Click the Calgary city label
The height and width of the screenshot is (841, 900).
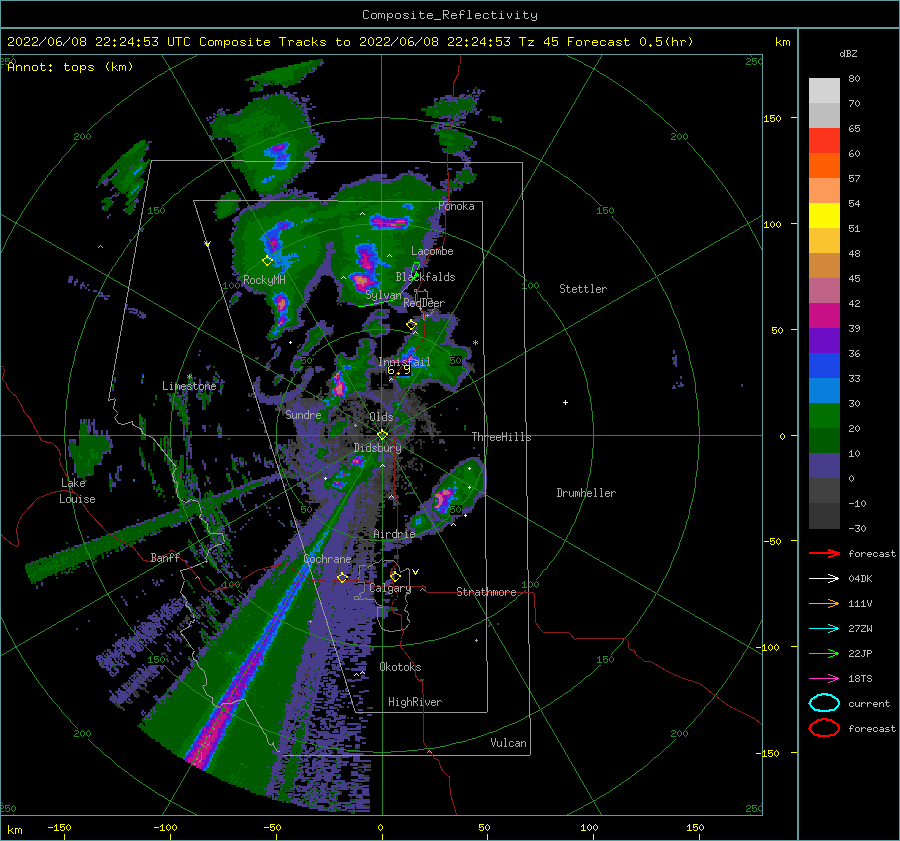click(x=390, y=588)
